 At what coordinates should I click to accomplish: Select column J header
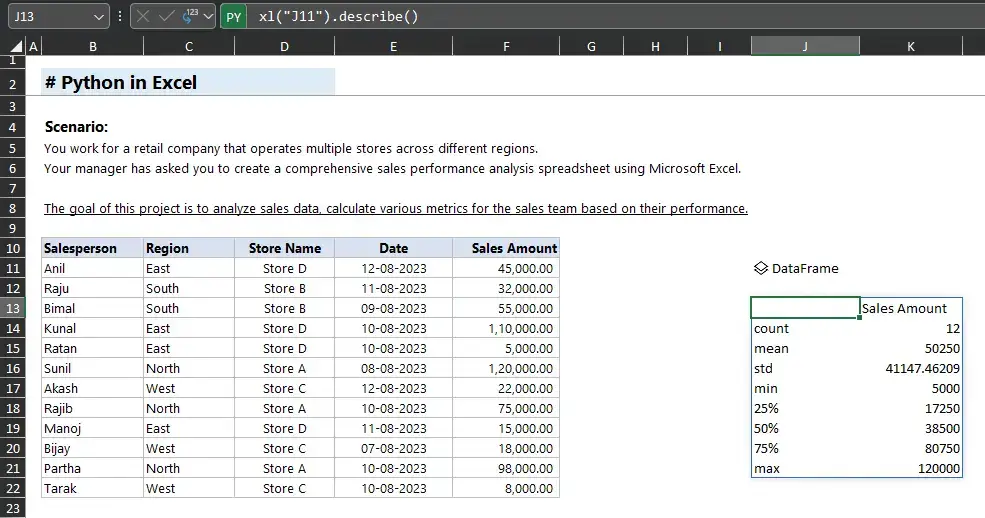click(804, 46)
